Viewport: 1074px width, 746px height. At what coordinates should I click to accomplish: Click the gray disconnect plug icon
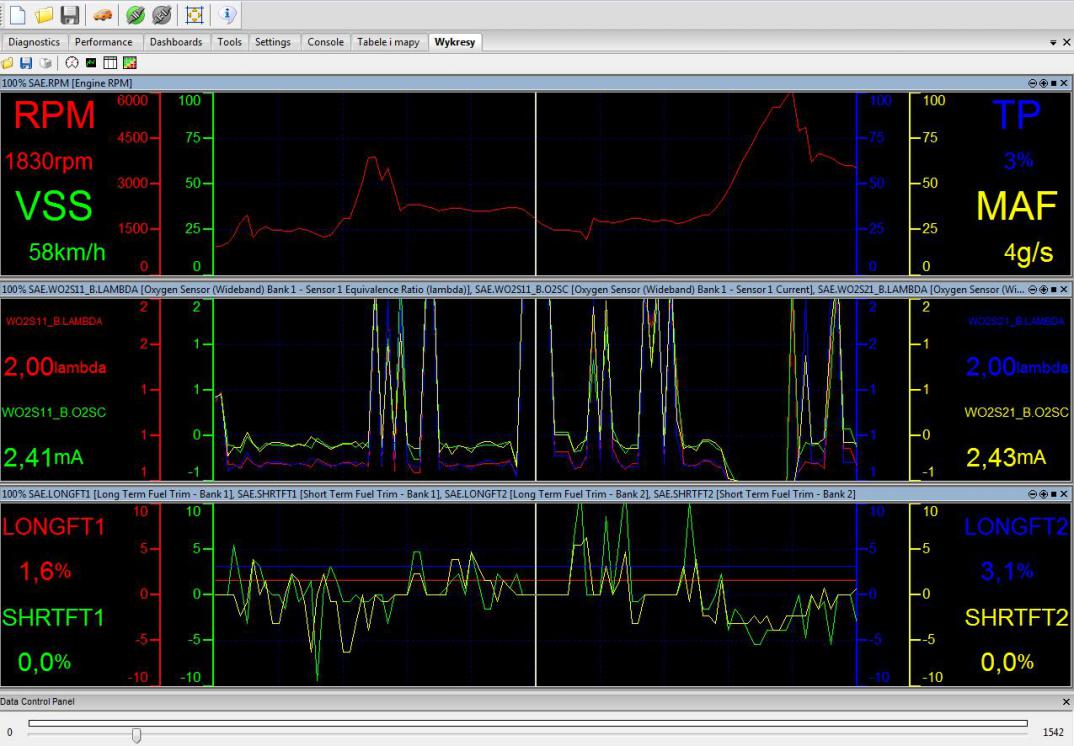161,15
